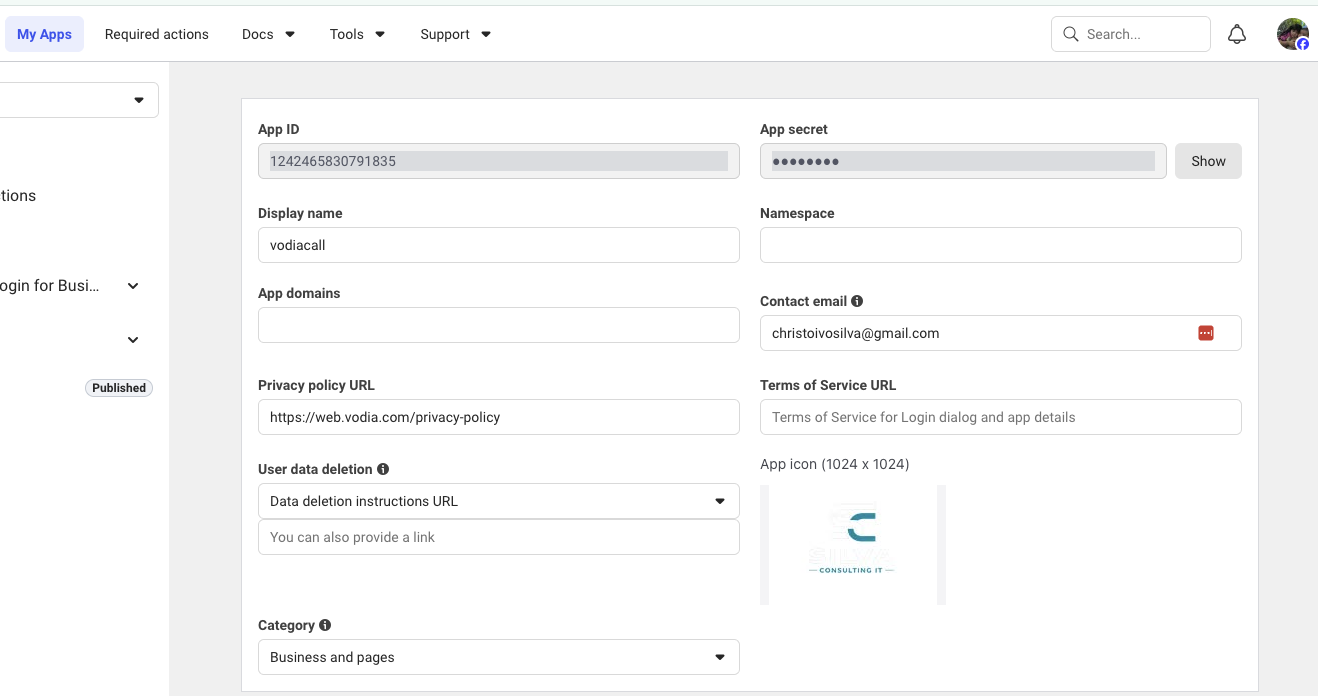Open the Tools menu
The height and width of the screenshot is (696, 1318).
point(357,34)
